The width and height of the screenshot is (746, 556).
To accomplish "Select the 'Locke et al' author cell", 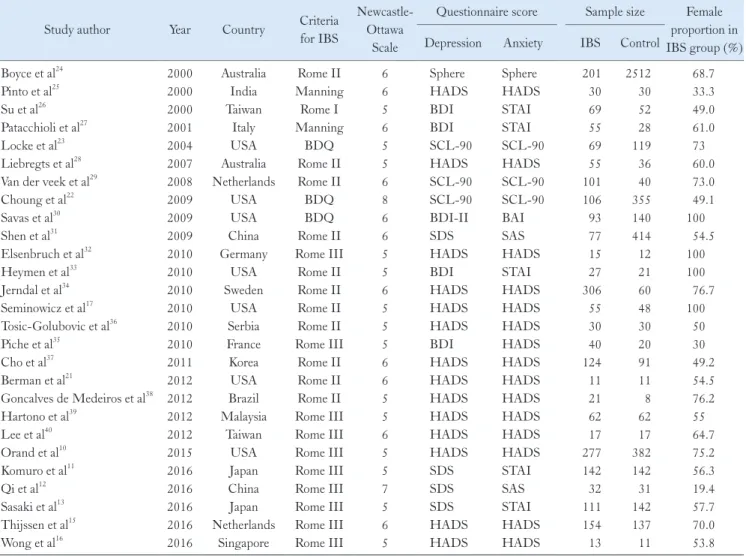I will (x=33, y=145).
